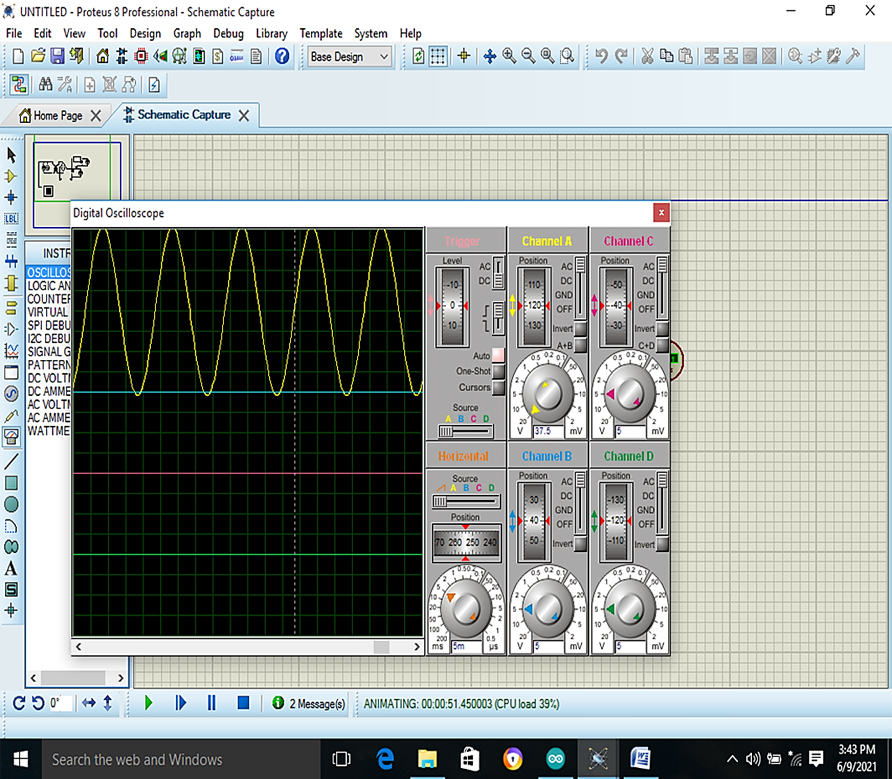Click the help question mark icon

point(282,57)
